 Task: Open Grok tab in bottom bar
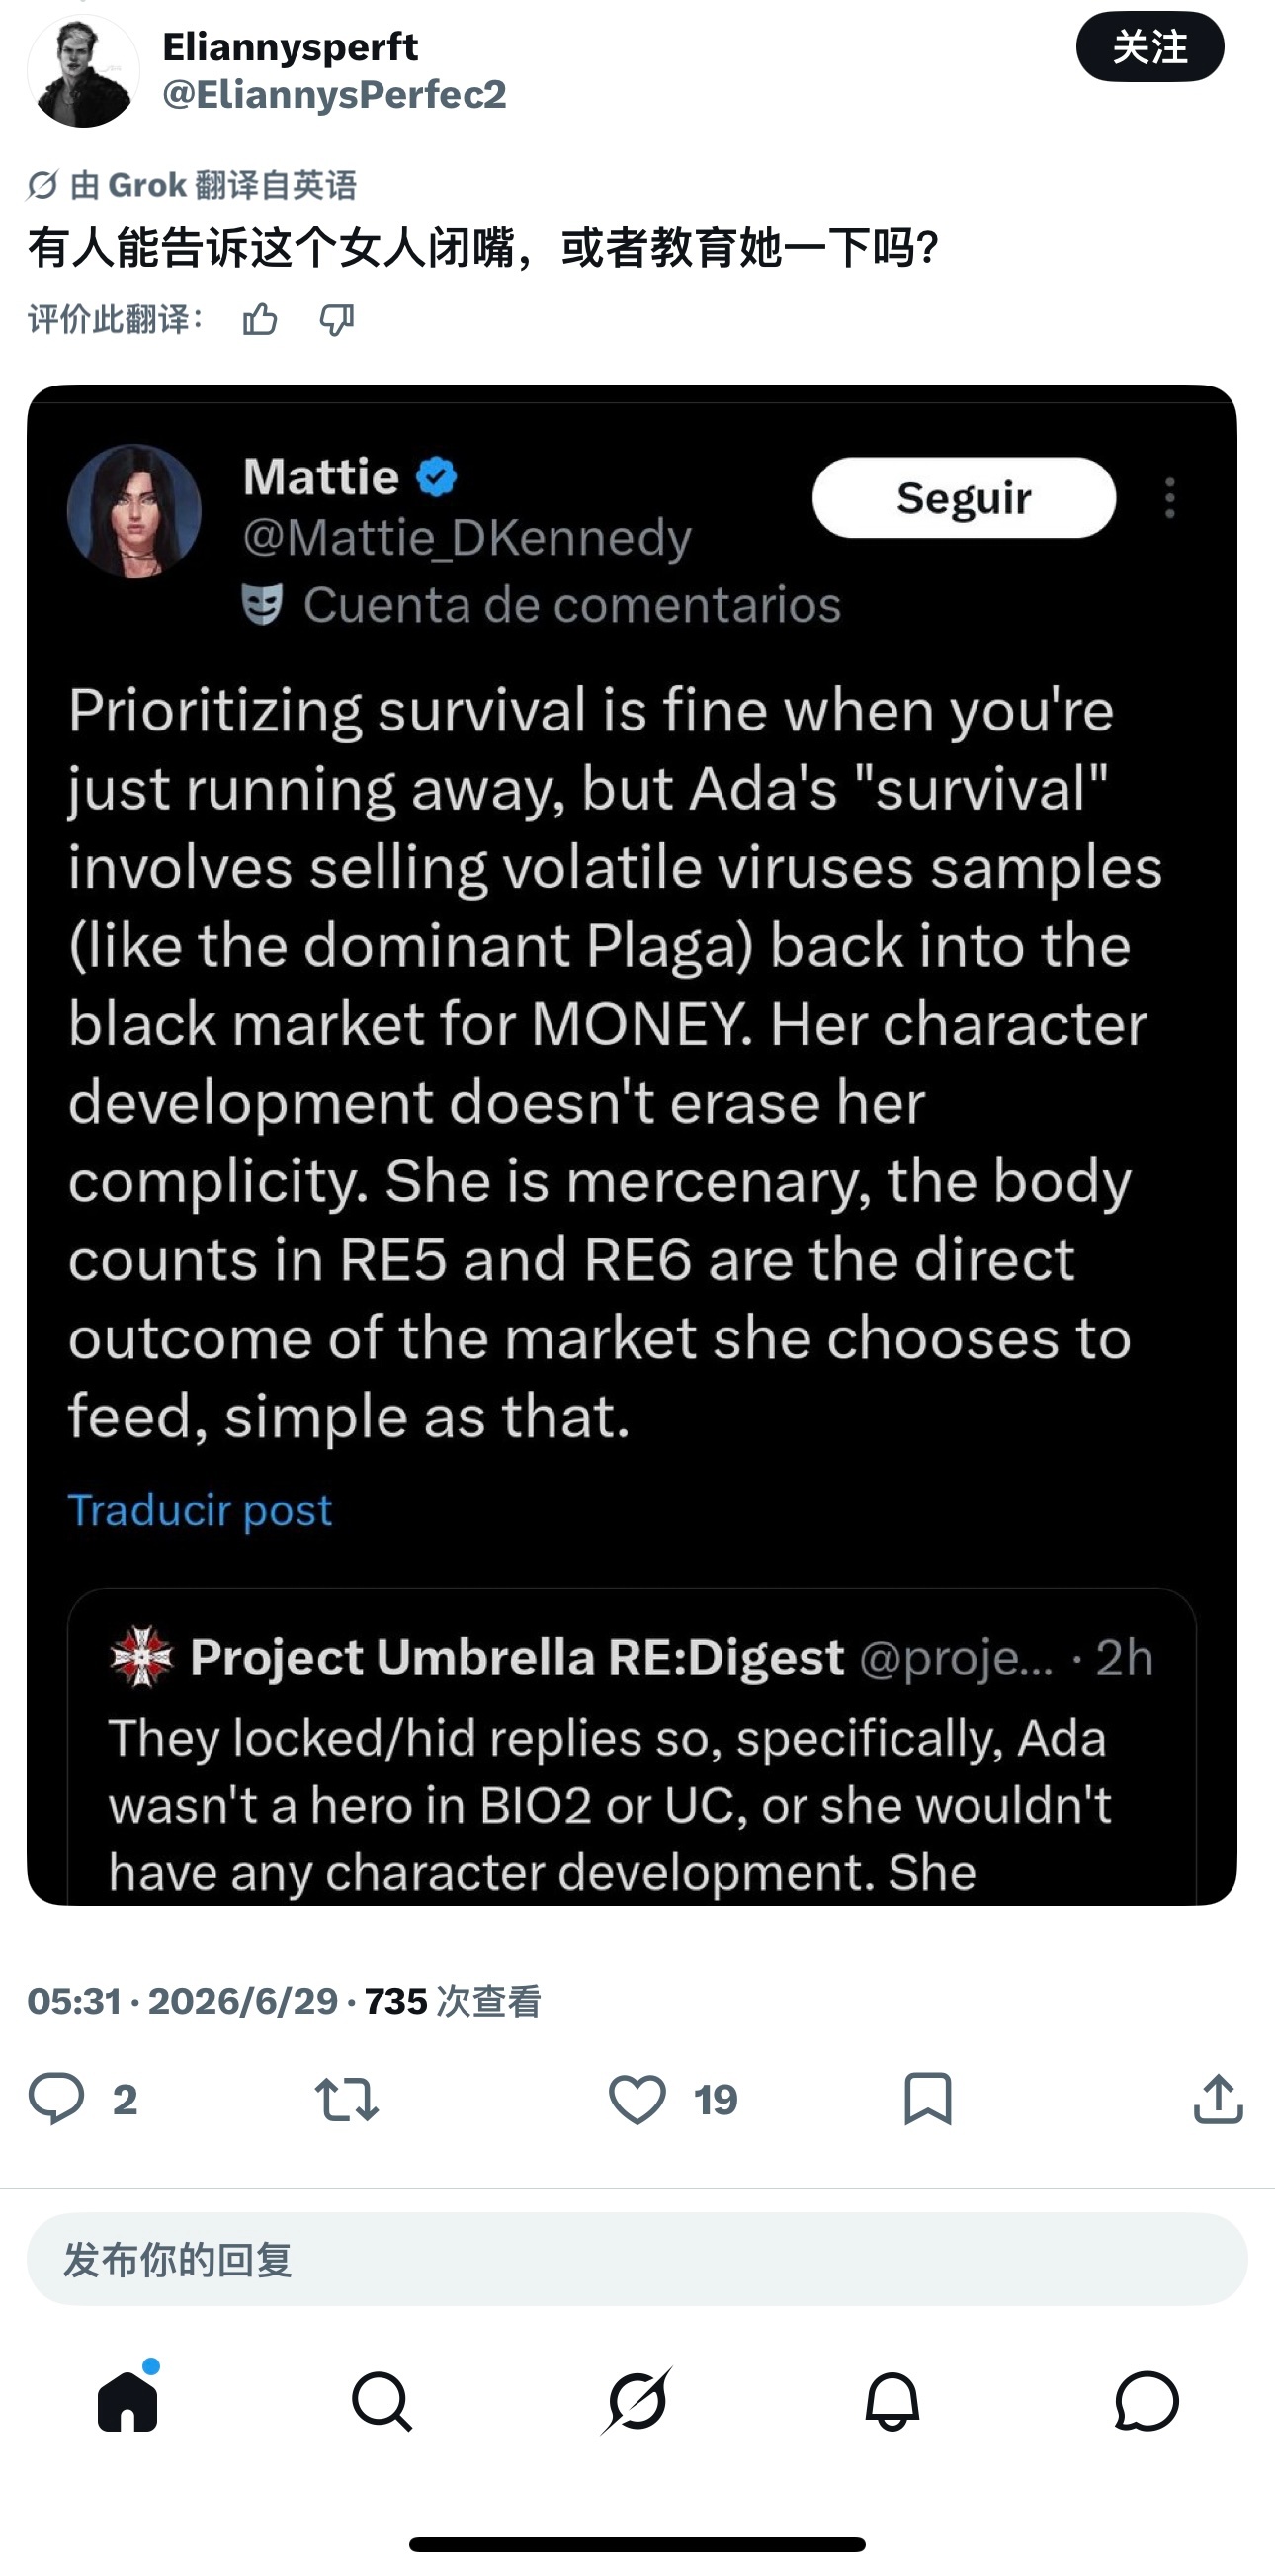coord(637,2400)
